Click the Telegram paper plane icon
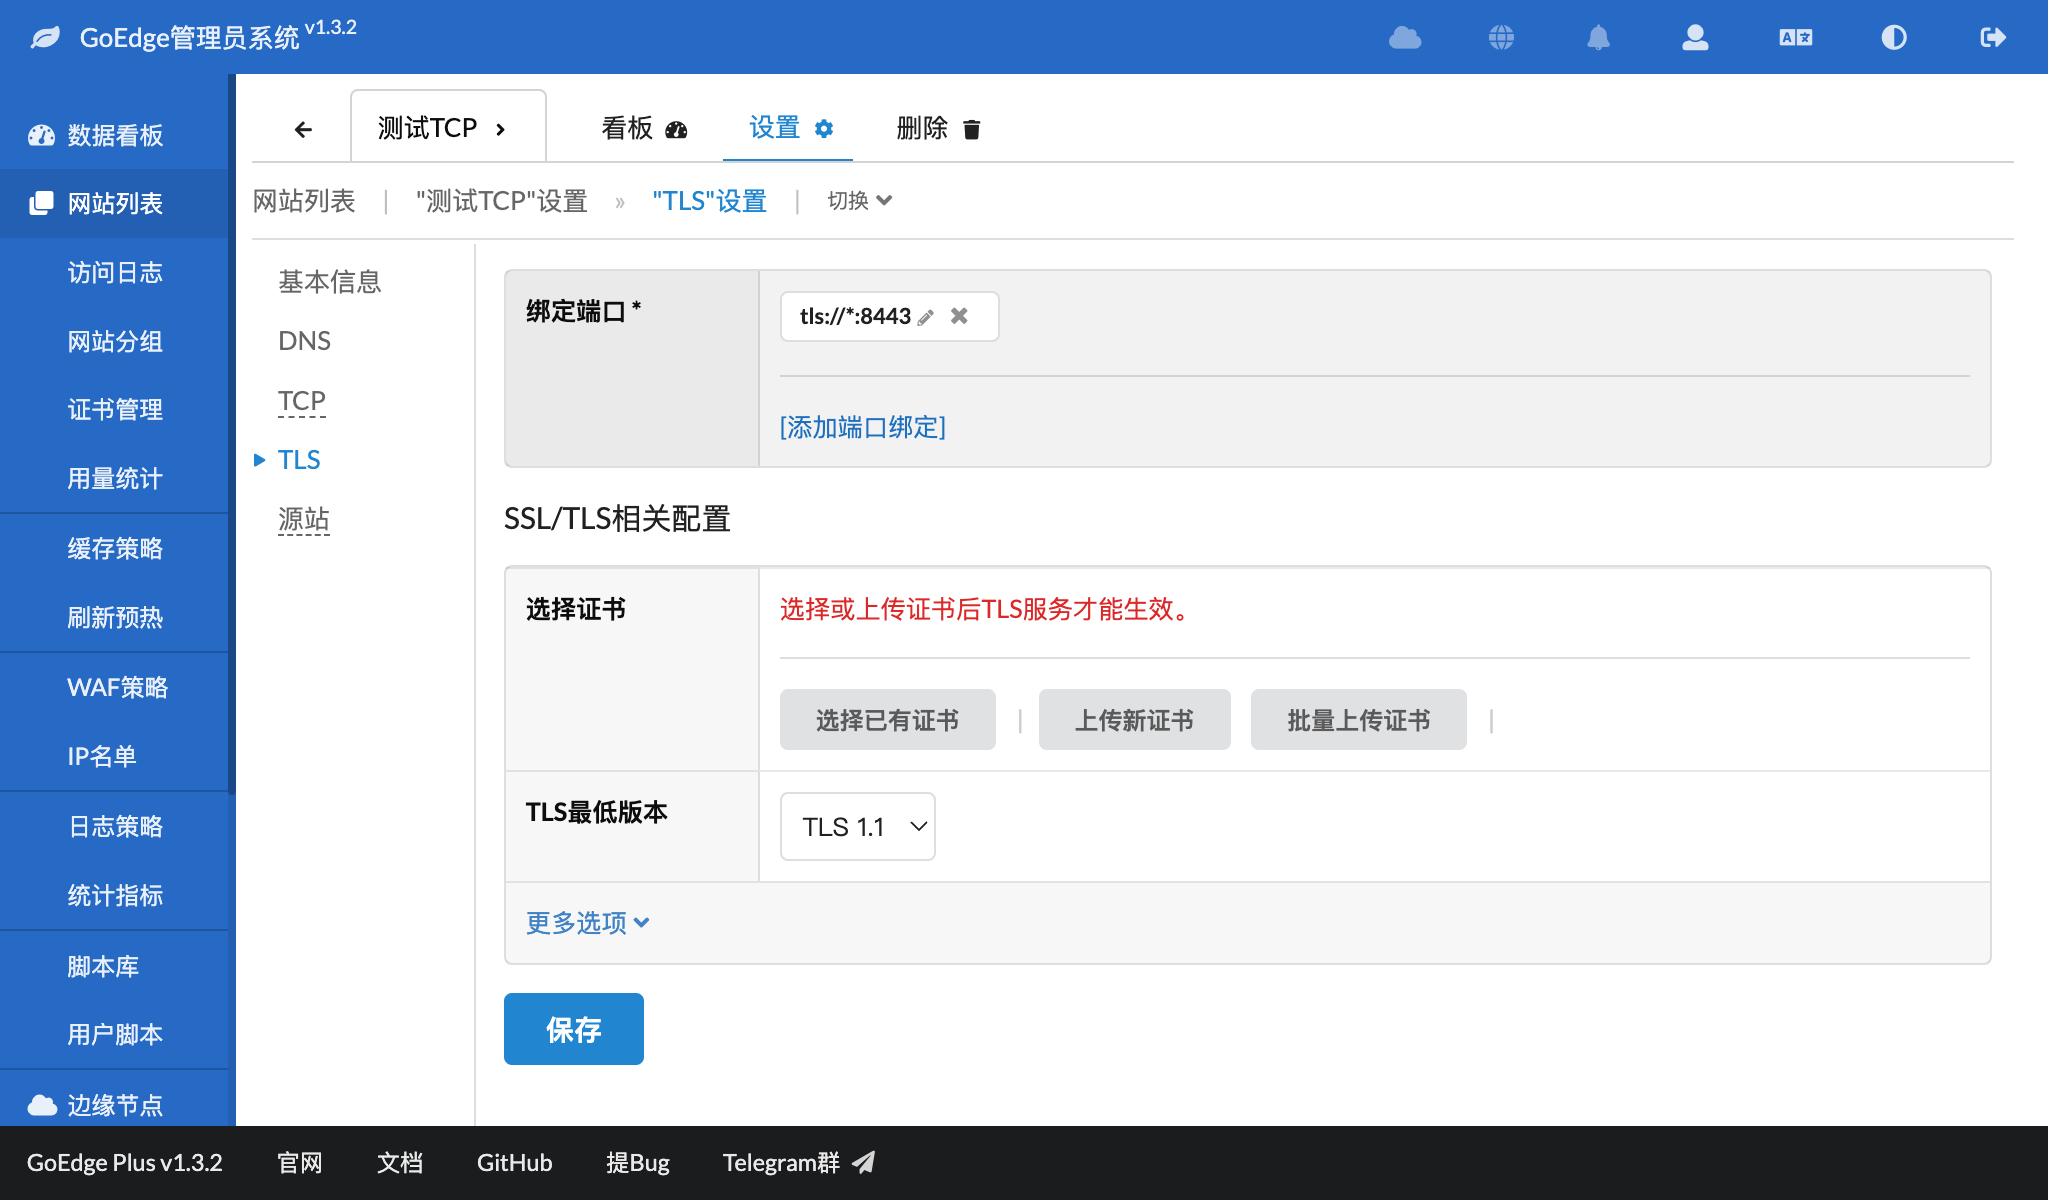Screen dimensions: 2048x1200 coord(864,1162)
